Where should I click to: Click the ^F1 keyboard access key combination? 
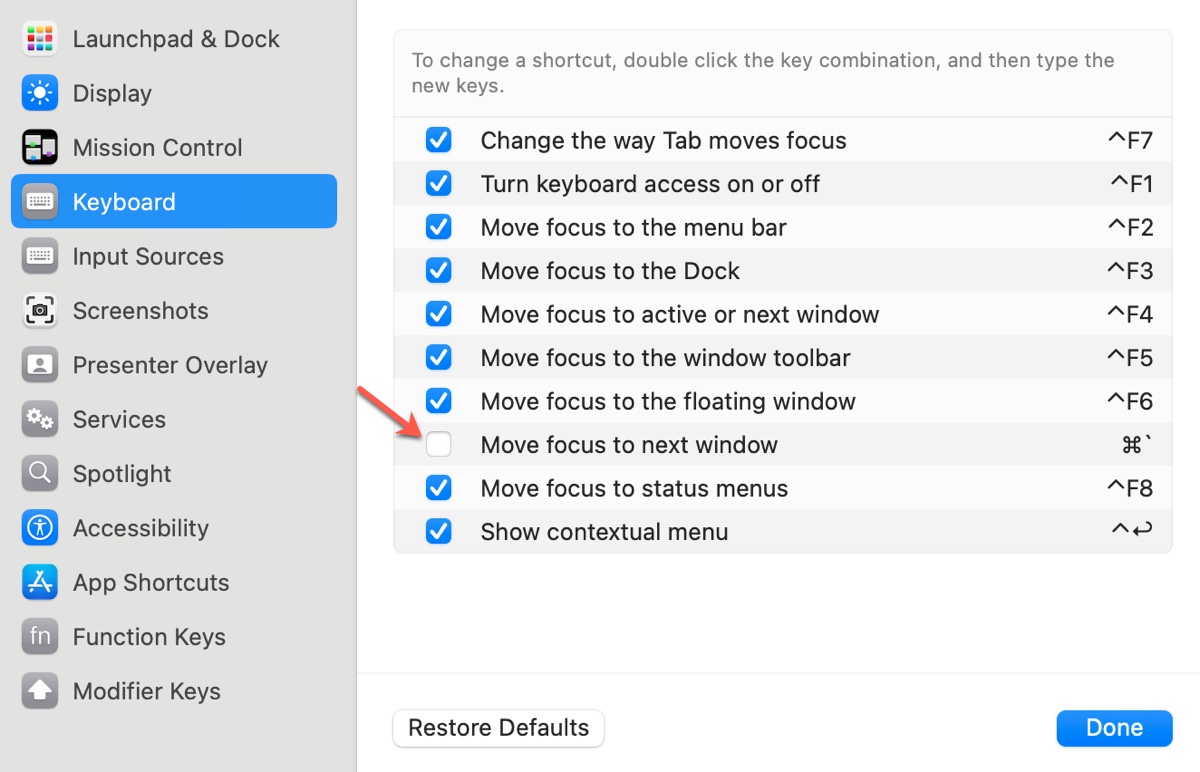(x=1131, y=184)
